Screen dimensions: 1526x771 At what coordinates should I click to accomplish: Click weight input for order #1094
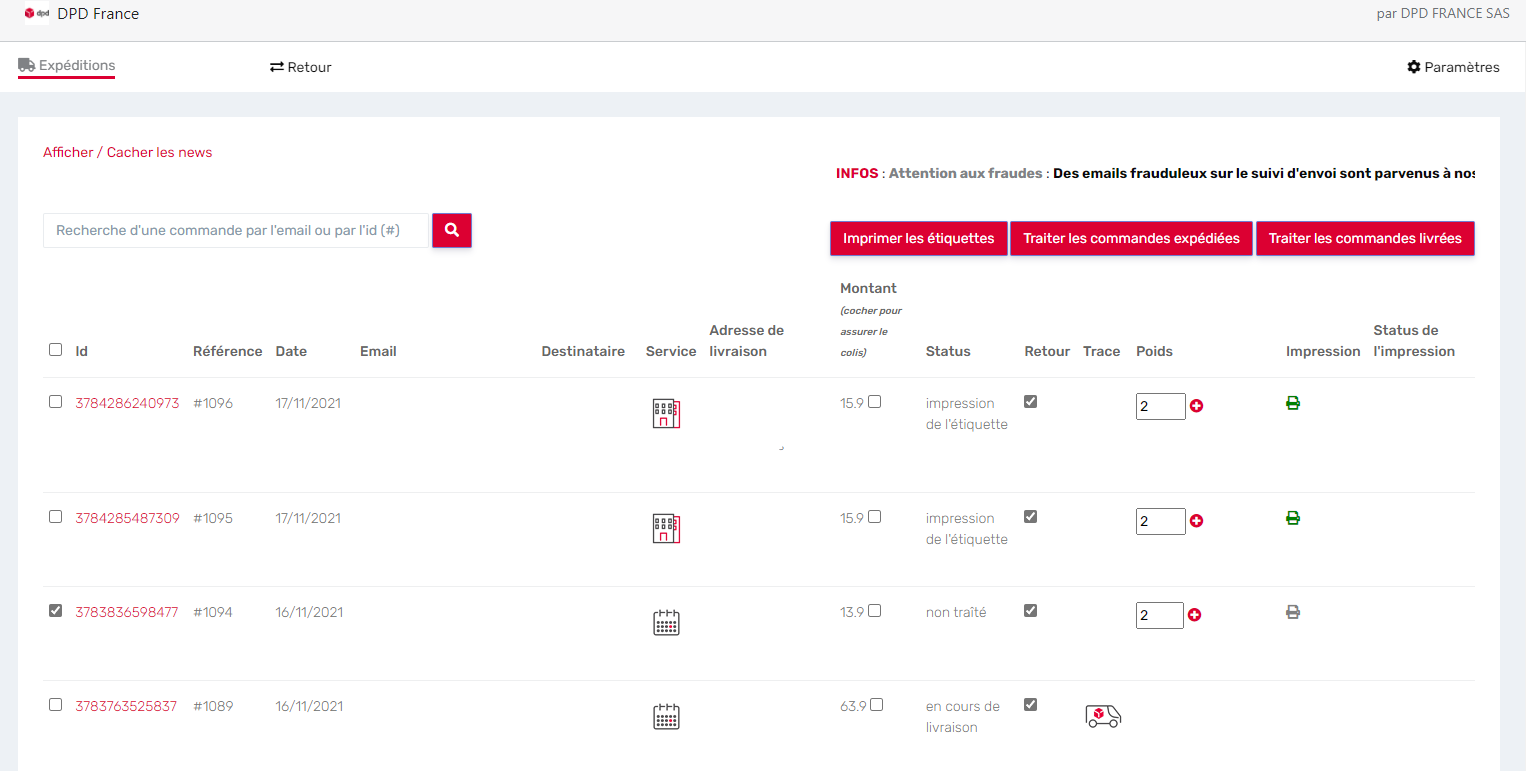(1159, 615)
